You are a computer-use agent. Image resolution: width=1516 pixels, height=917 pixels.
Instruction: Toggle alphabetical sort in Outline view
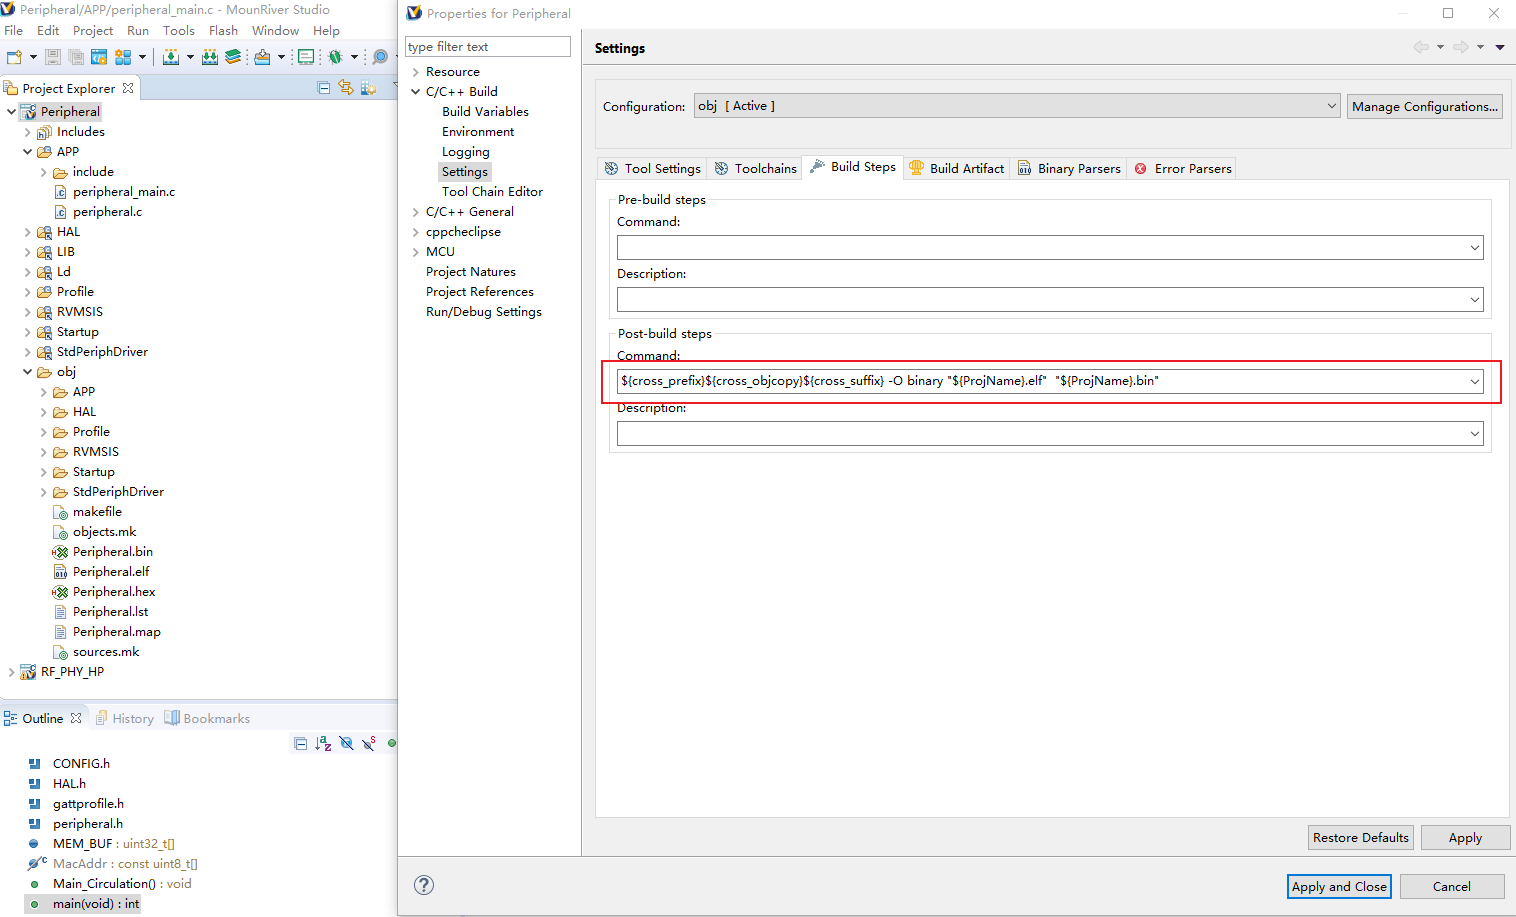(323, 743)
